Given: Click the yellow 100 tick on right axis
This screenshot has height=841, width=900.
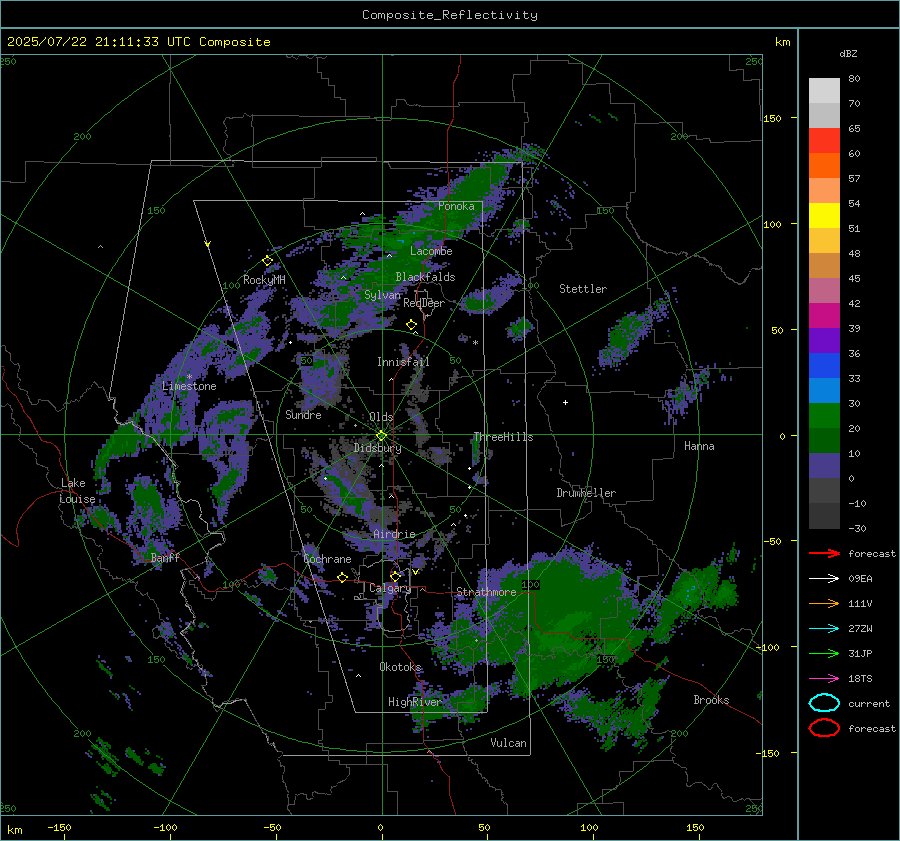Looking at the screenshot, I should (773, 224).
